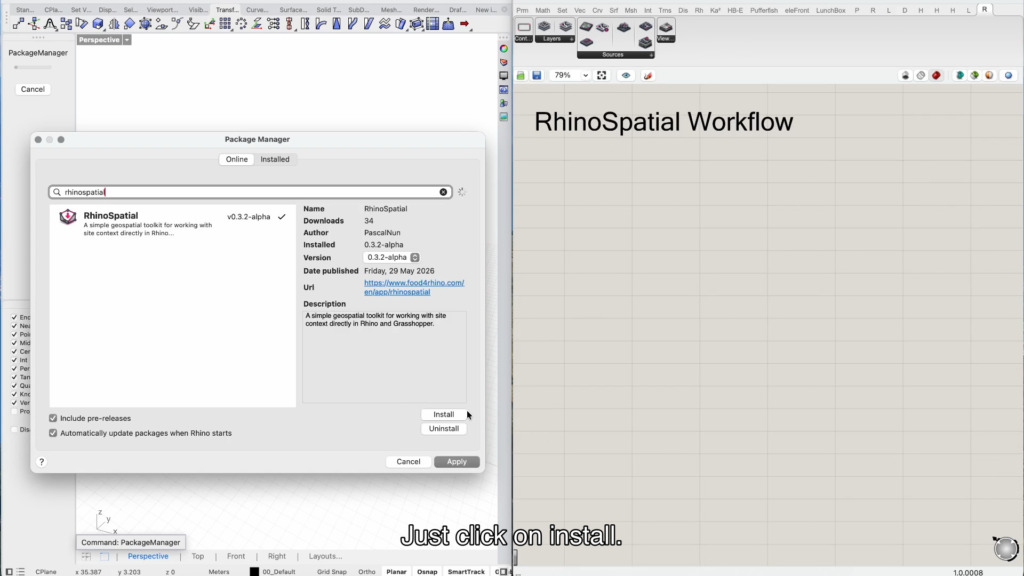This screenshot has height=576, width=1024.
Task: Open the Pufferfish Grasshopper tab
Action: [x=763, y=10]
